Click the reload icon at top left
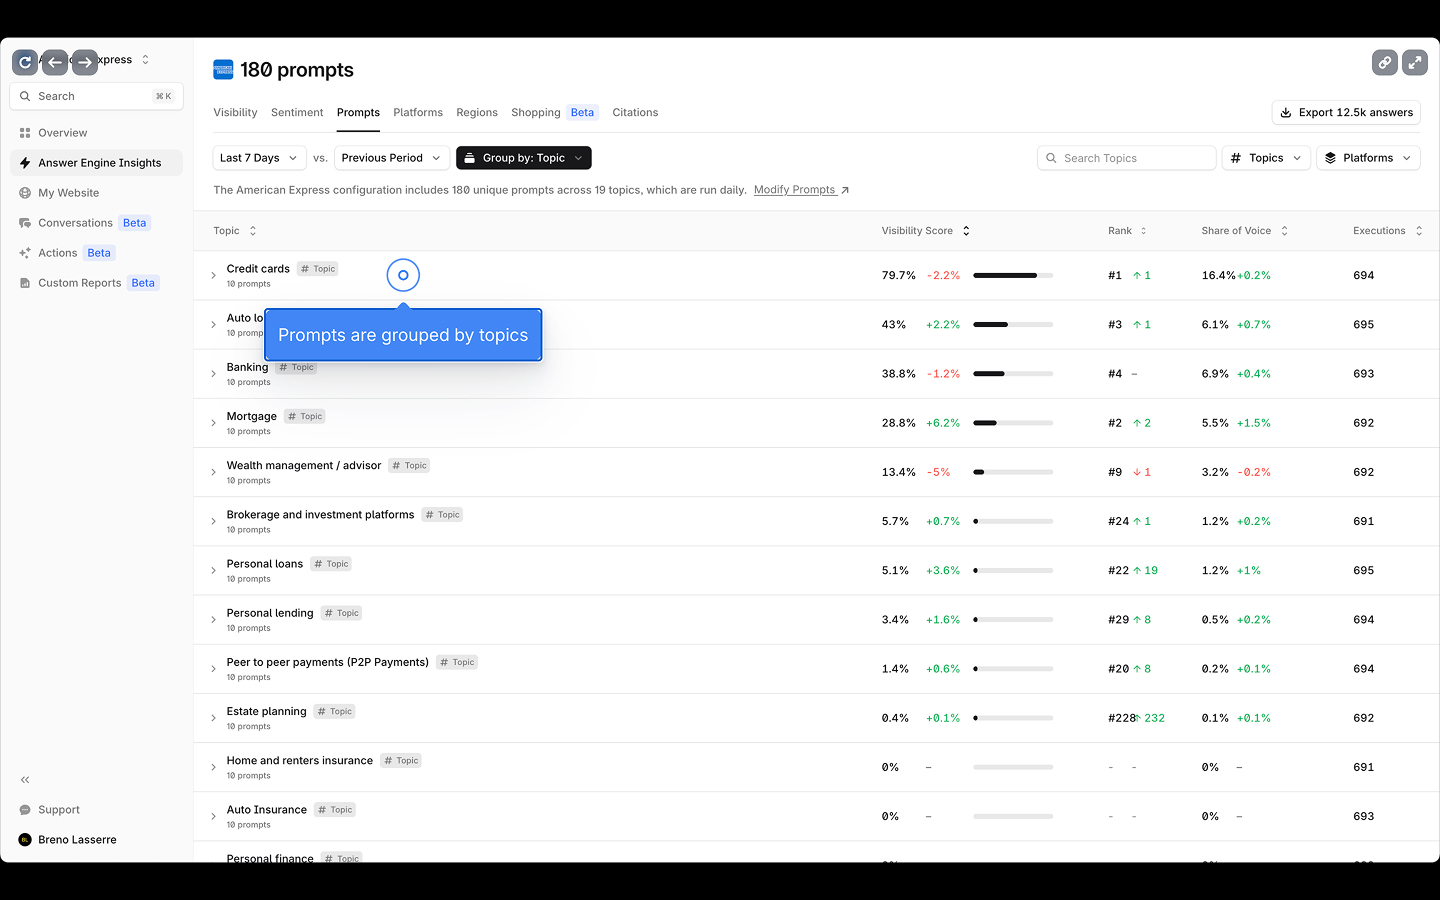 (x=25, y=62)
